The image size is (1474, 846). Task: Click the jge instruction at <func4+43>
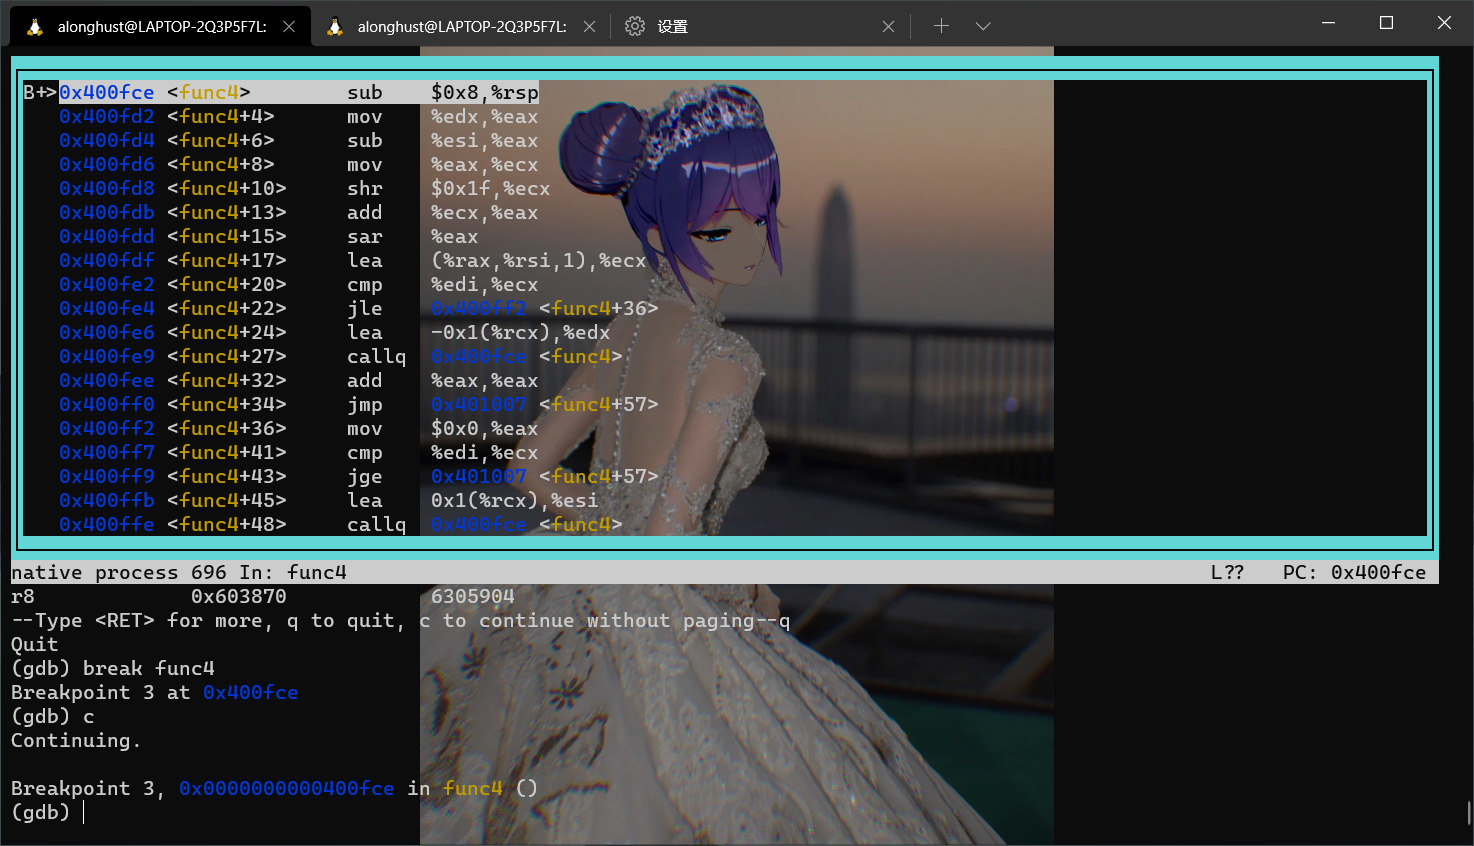coord(365,476)
